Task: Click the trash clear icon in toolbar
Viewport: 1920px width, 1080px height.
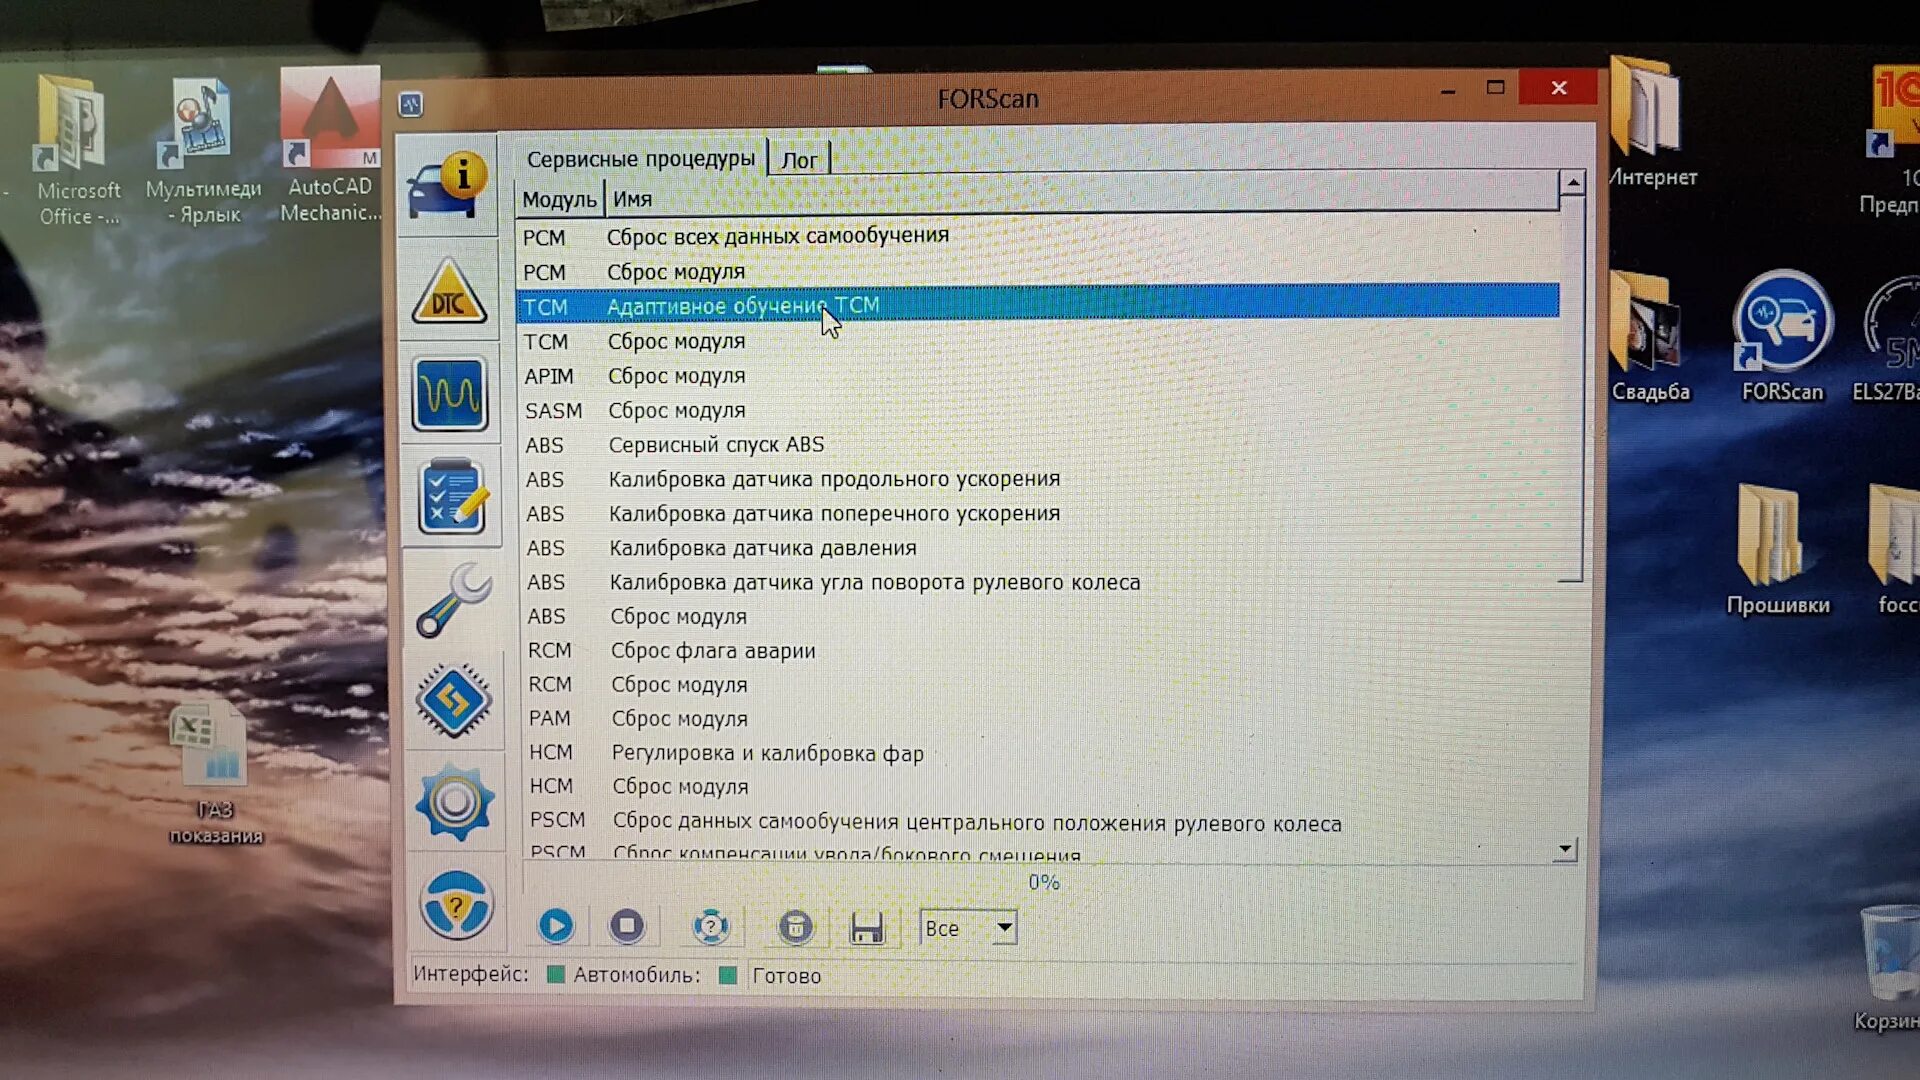Action: (x=796, y=928)
